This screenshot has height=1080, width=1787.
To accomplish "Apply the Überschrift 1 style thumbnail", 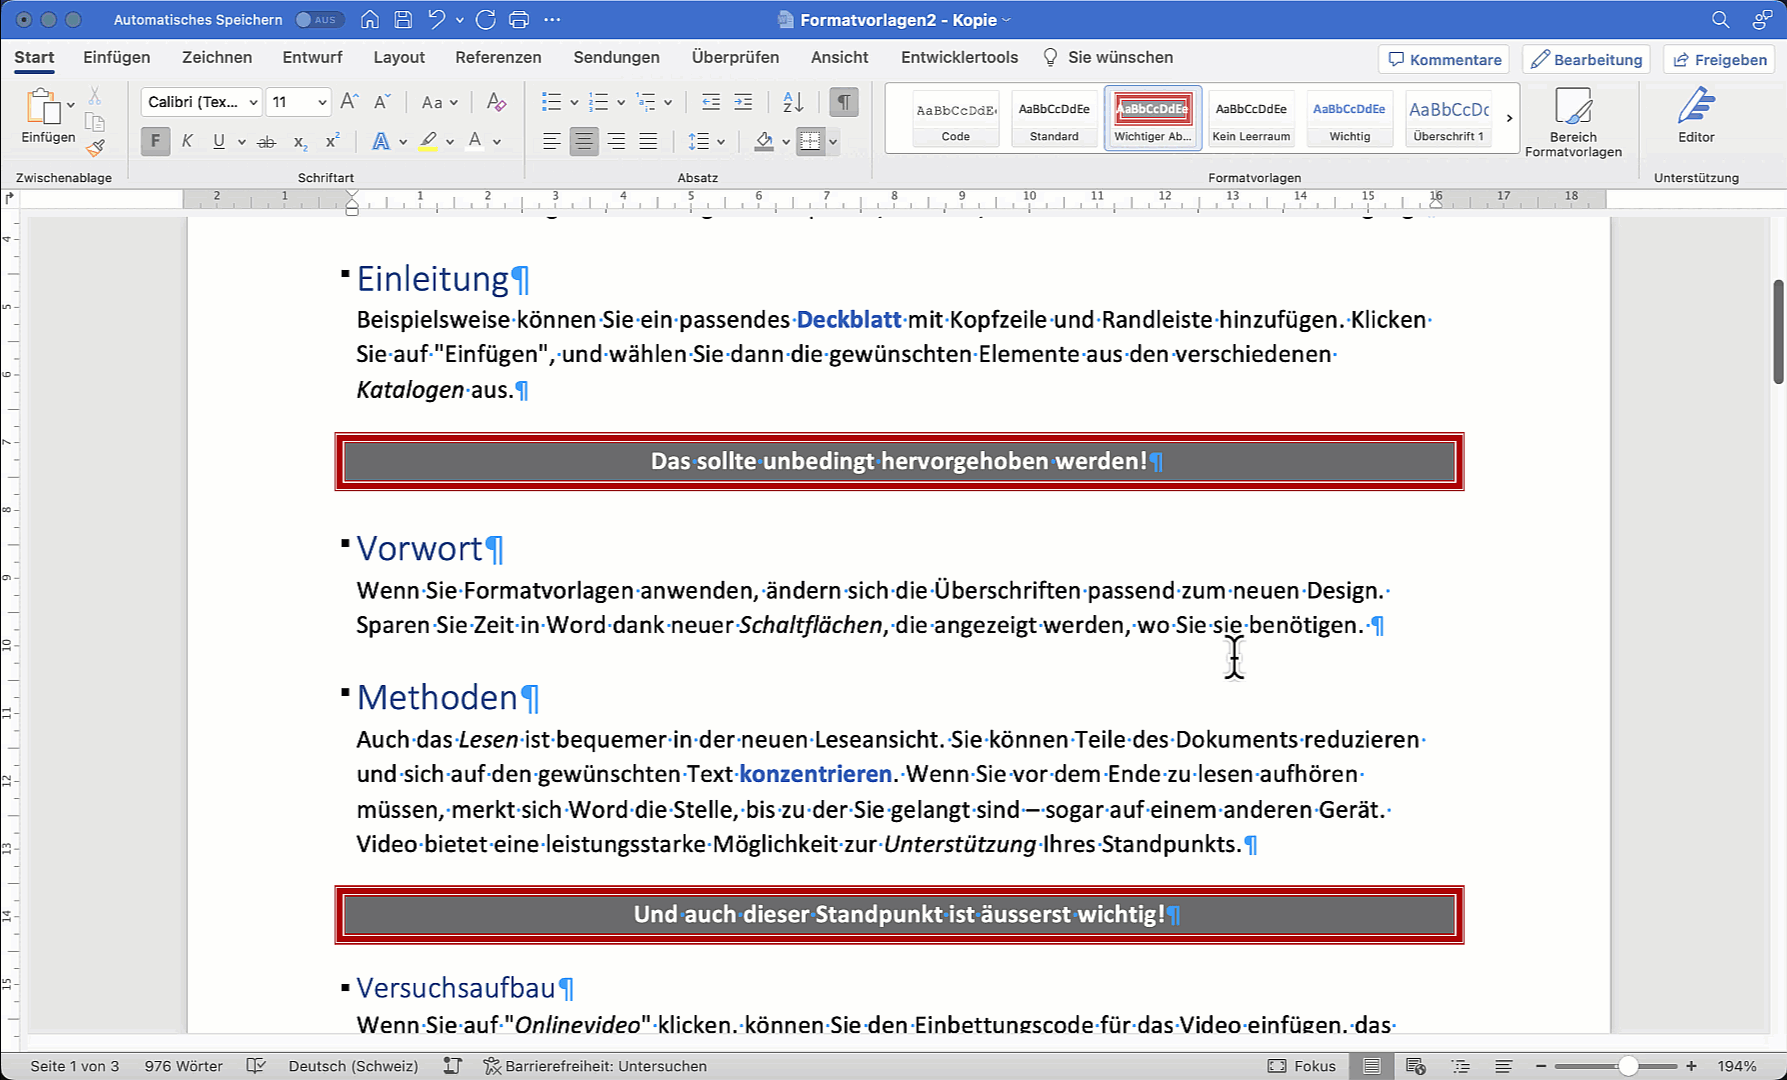I will point(1448,118).
